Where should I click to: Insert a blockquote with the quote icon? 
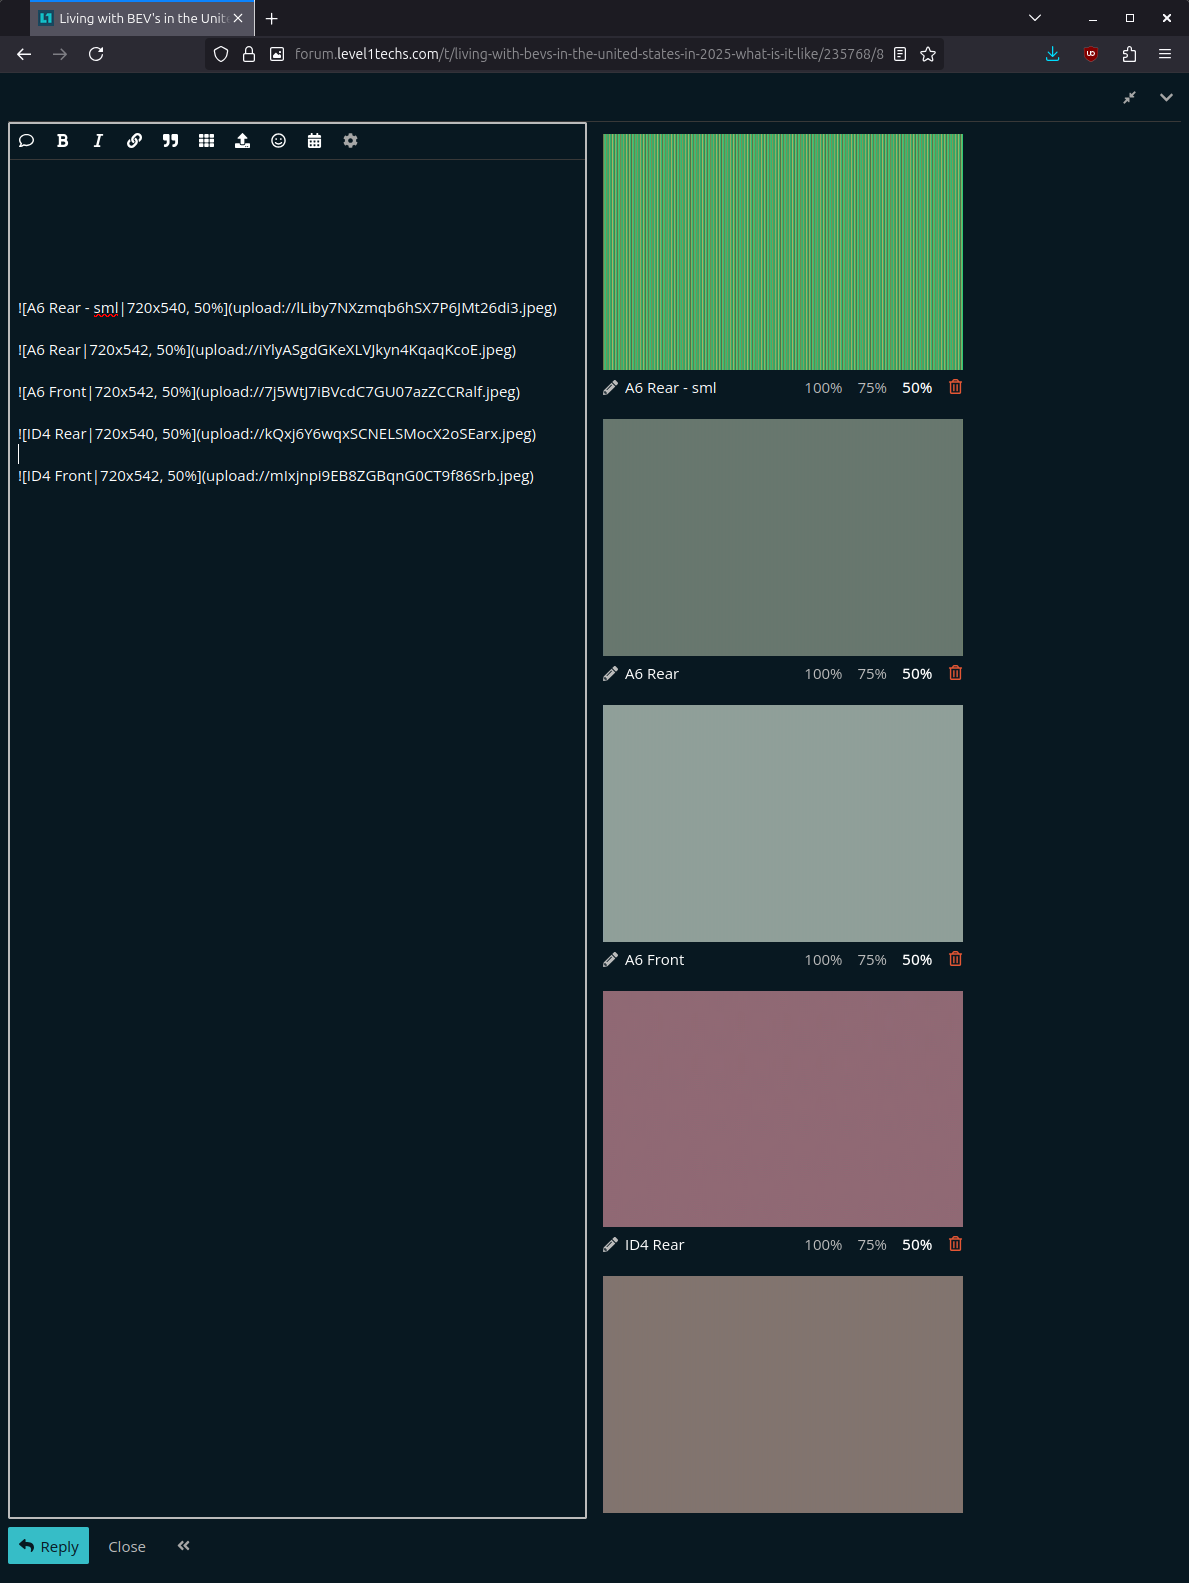(170, 141)
